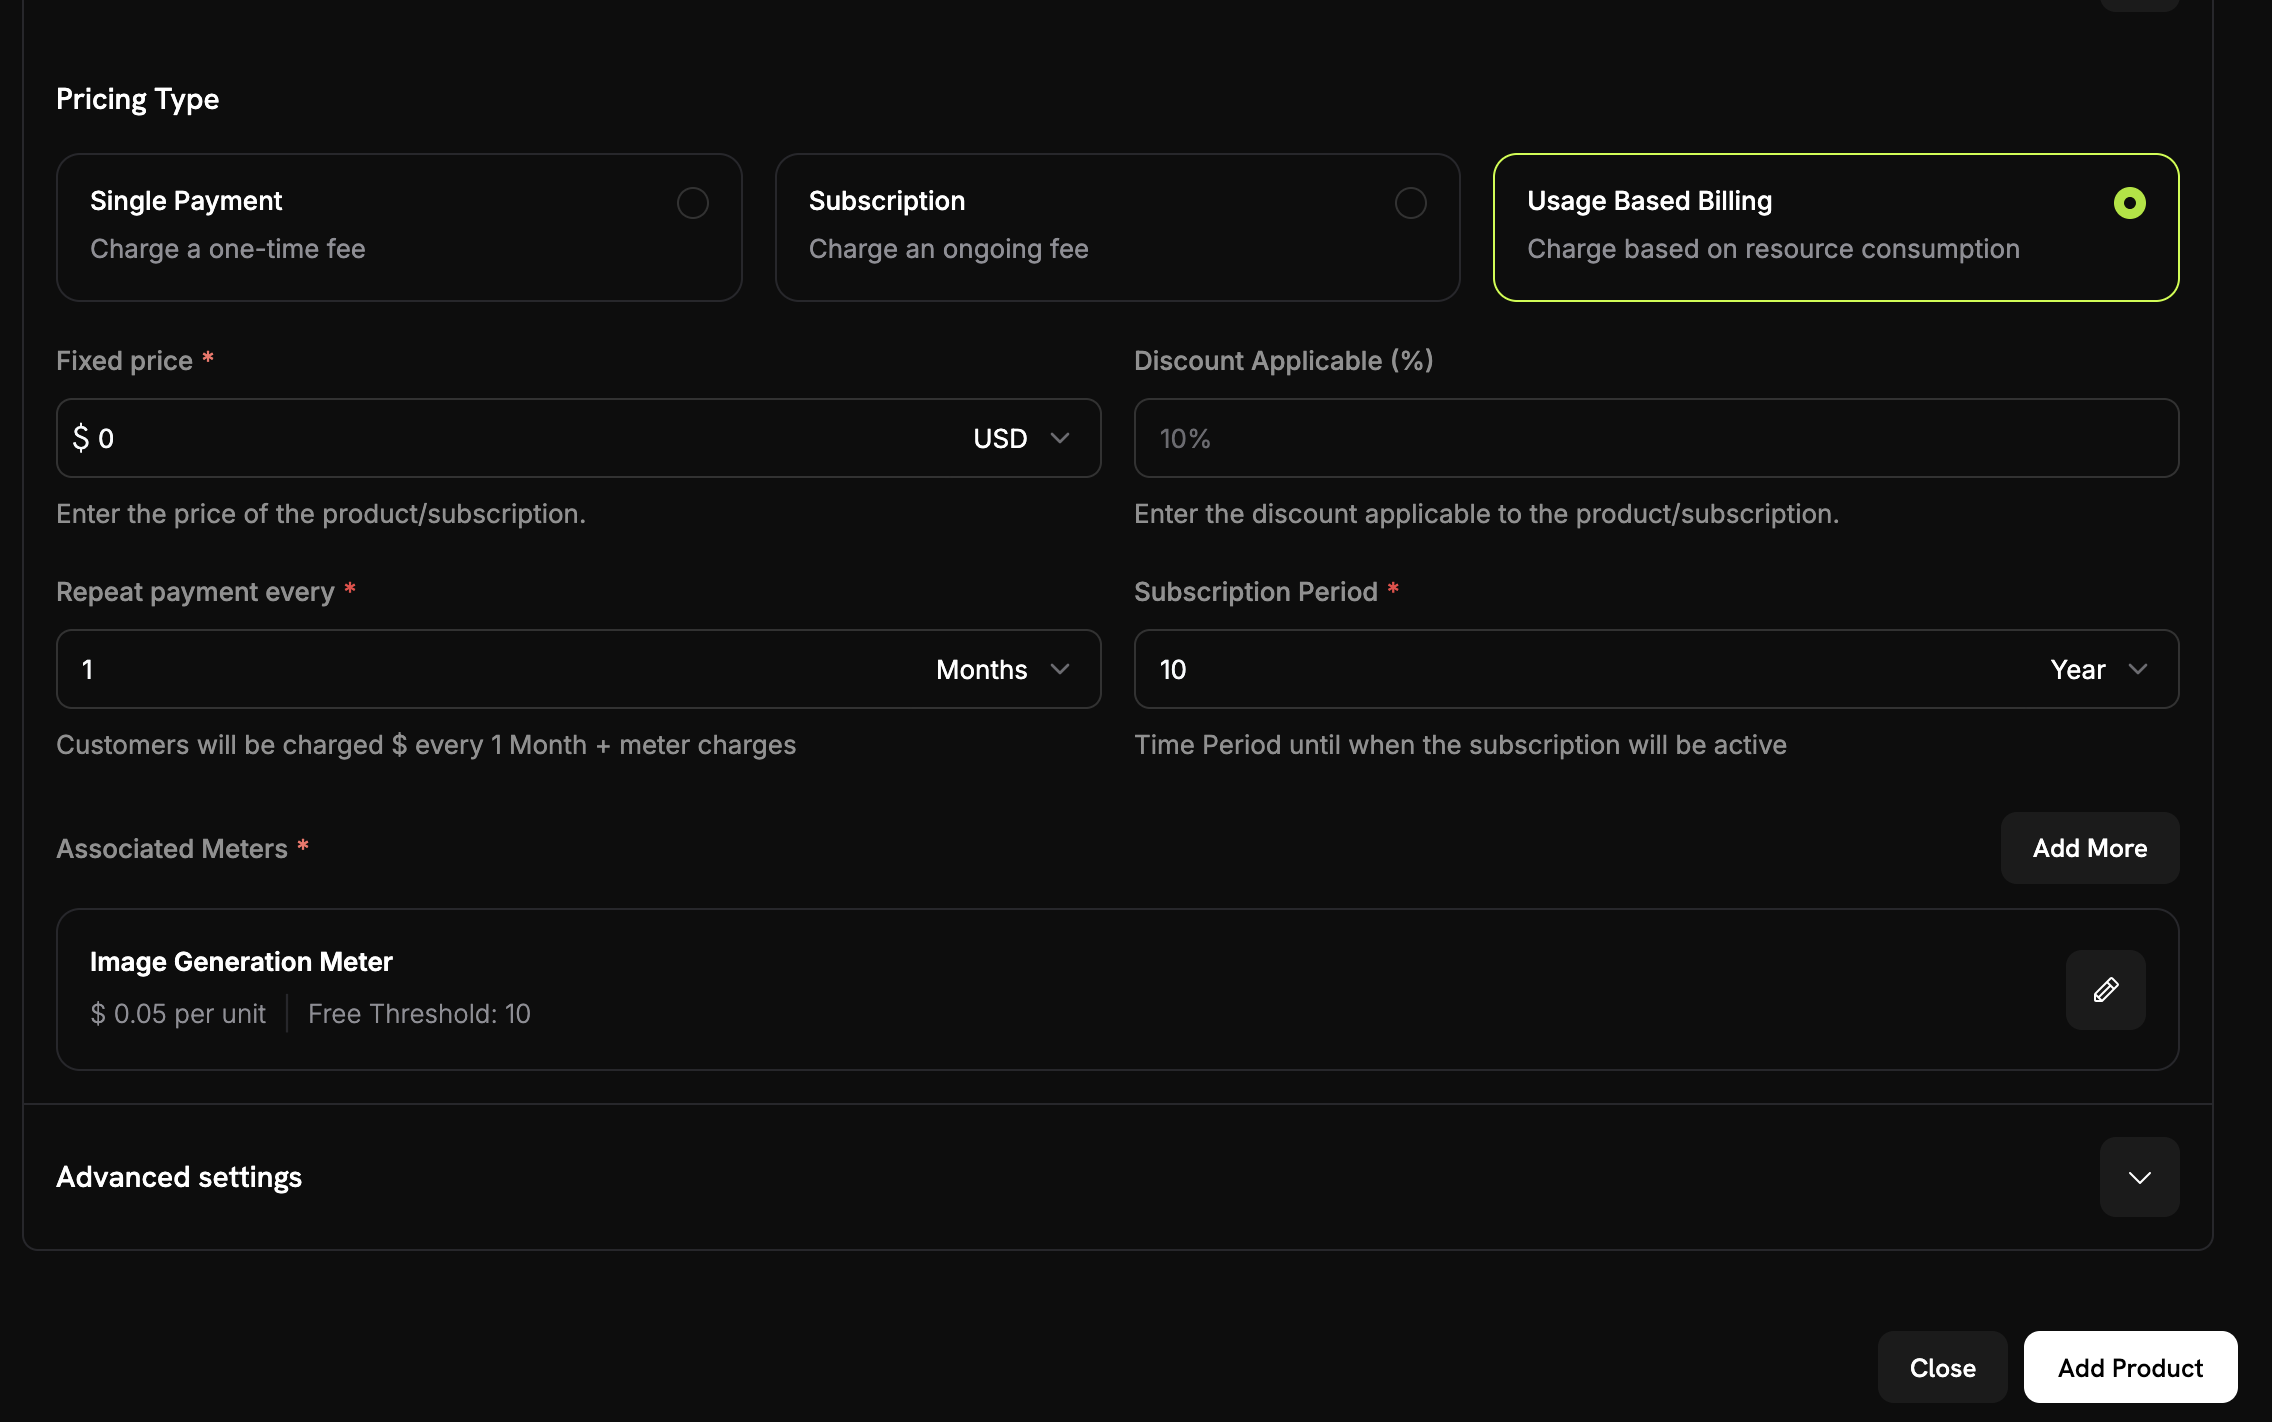This screenshot has height=1422, width=2272.
Task: Open the Year period unit dropdown
Action: (2095, 669)
